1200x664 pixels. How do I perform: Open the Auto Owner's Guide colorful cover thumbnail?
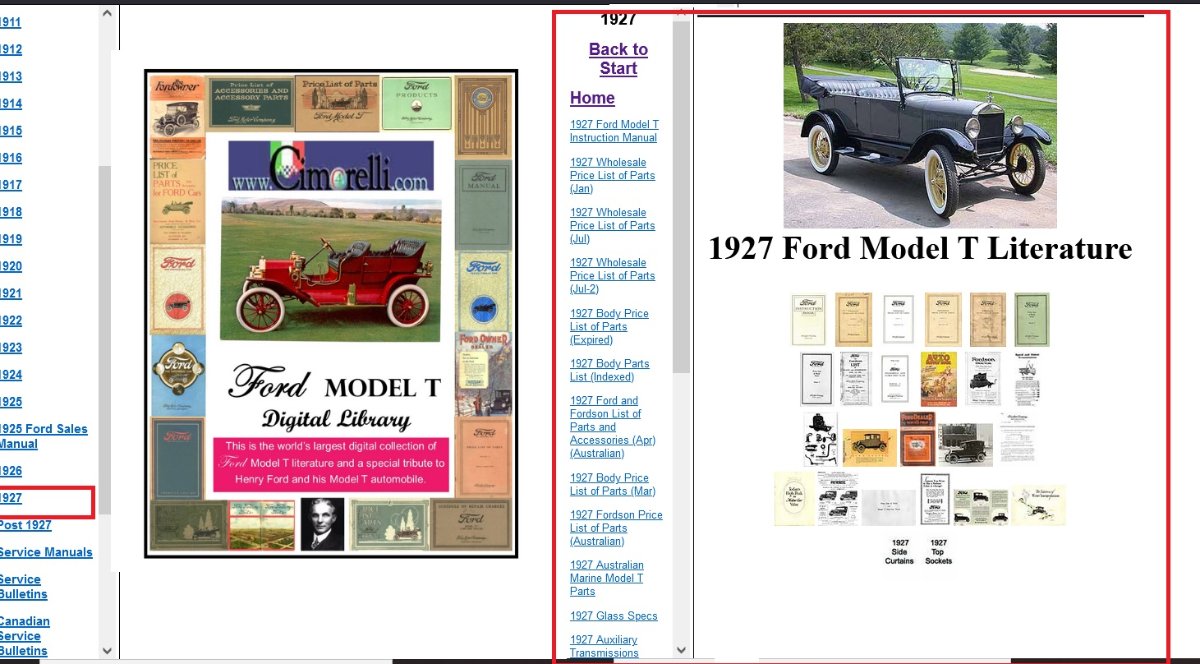pyautogui.click(x=938, y=378)
